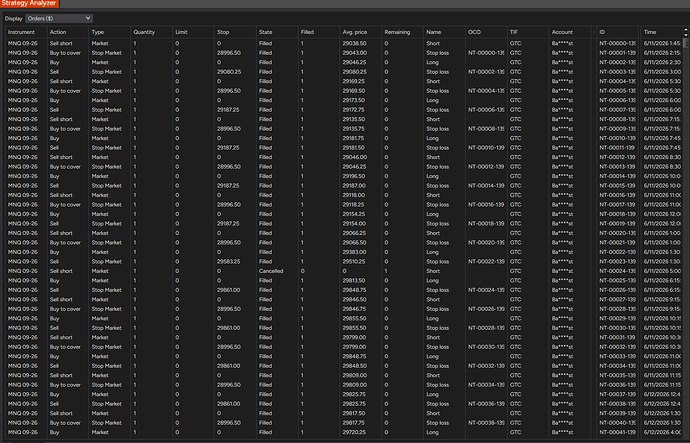Screen dimensions: 690x443
Task: Sort by the Limit column header
Action: click(x=193, y=32)
